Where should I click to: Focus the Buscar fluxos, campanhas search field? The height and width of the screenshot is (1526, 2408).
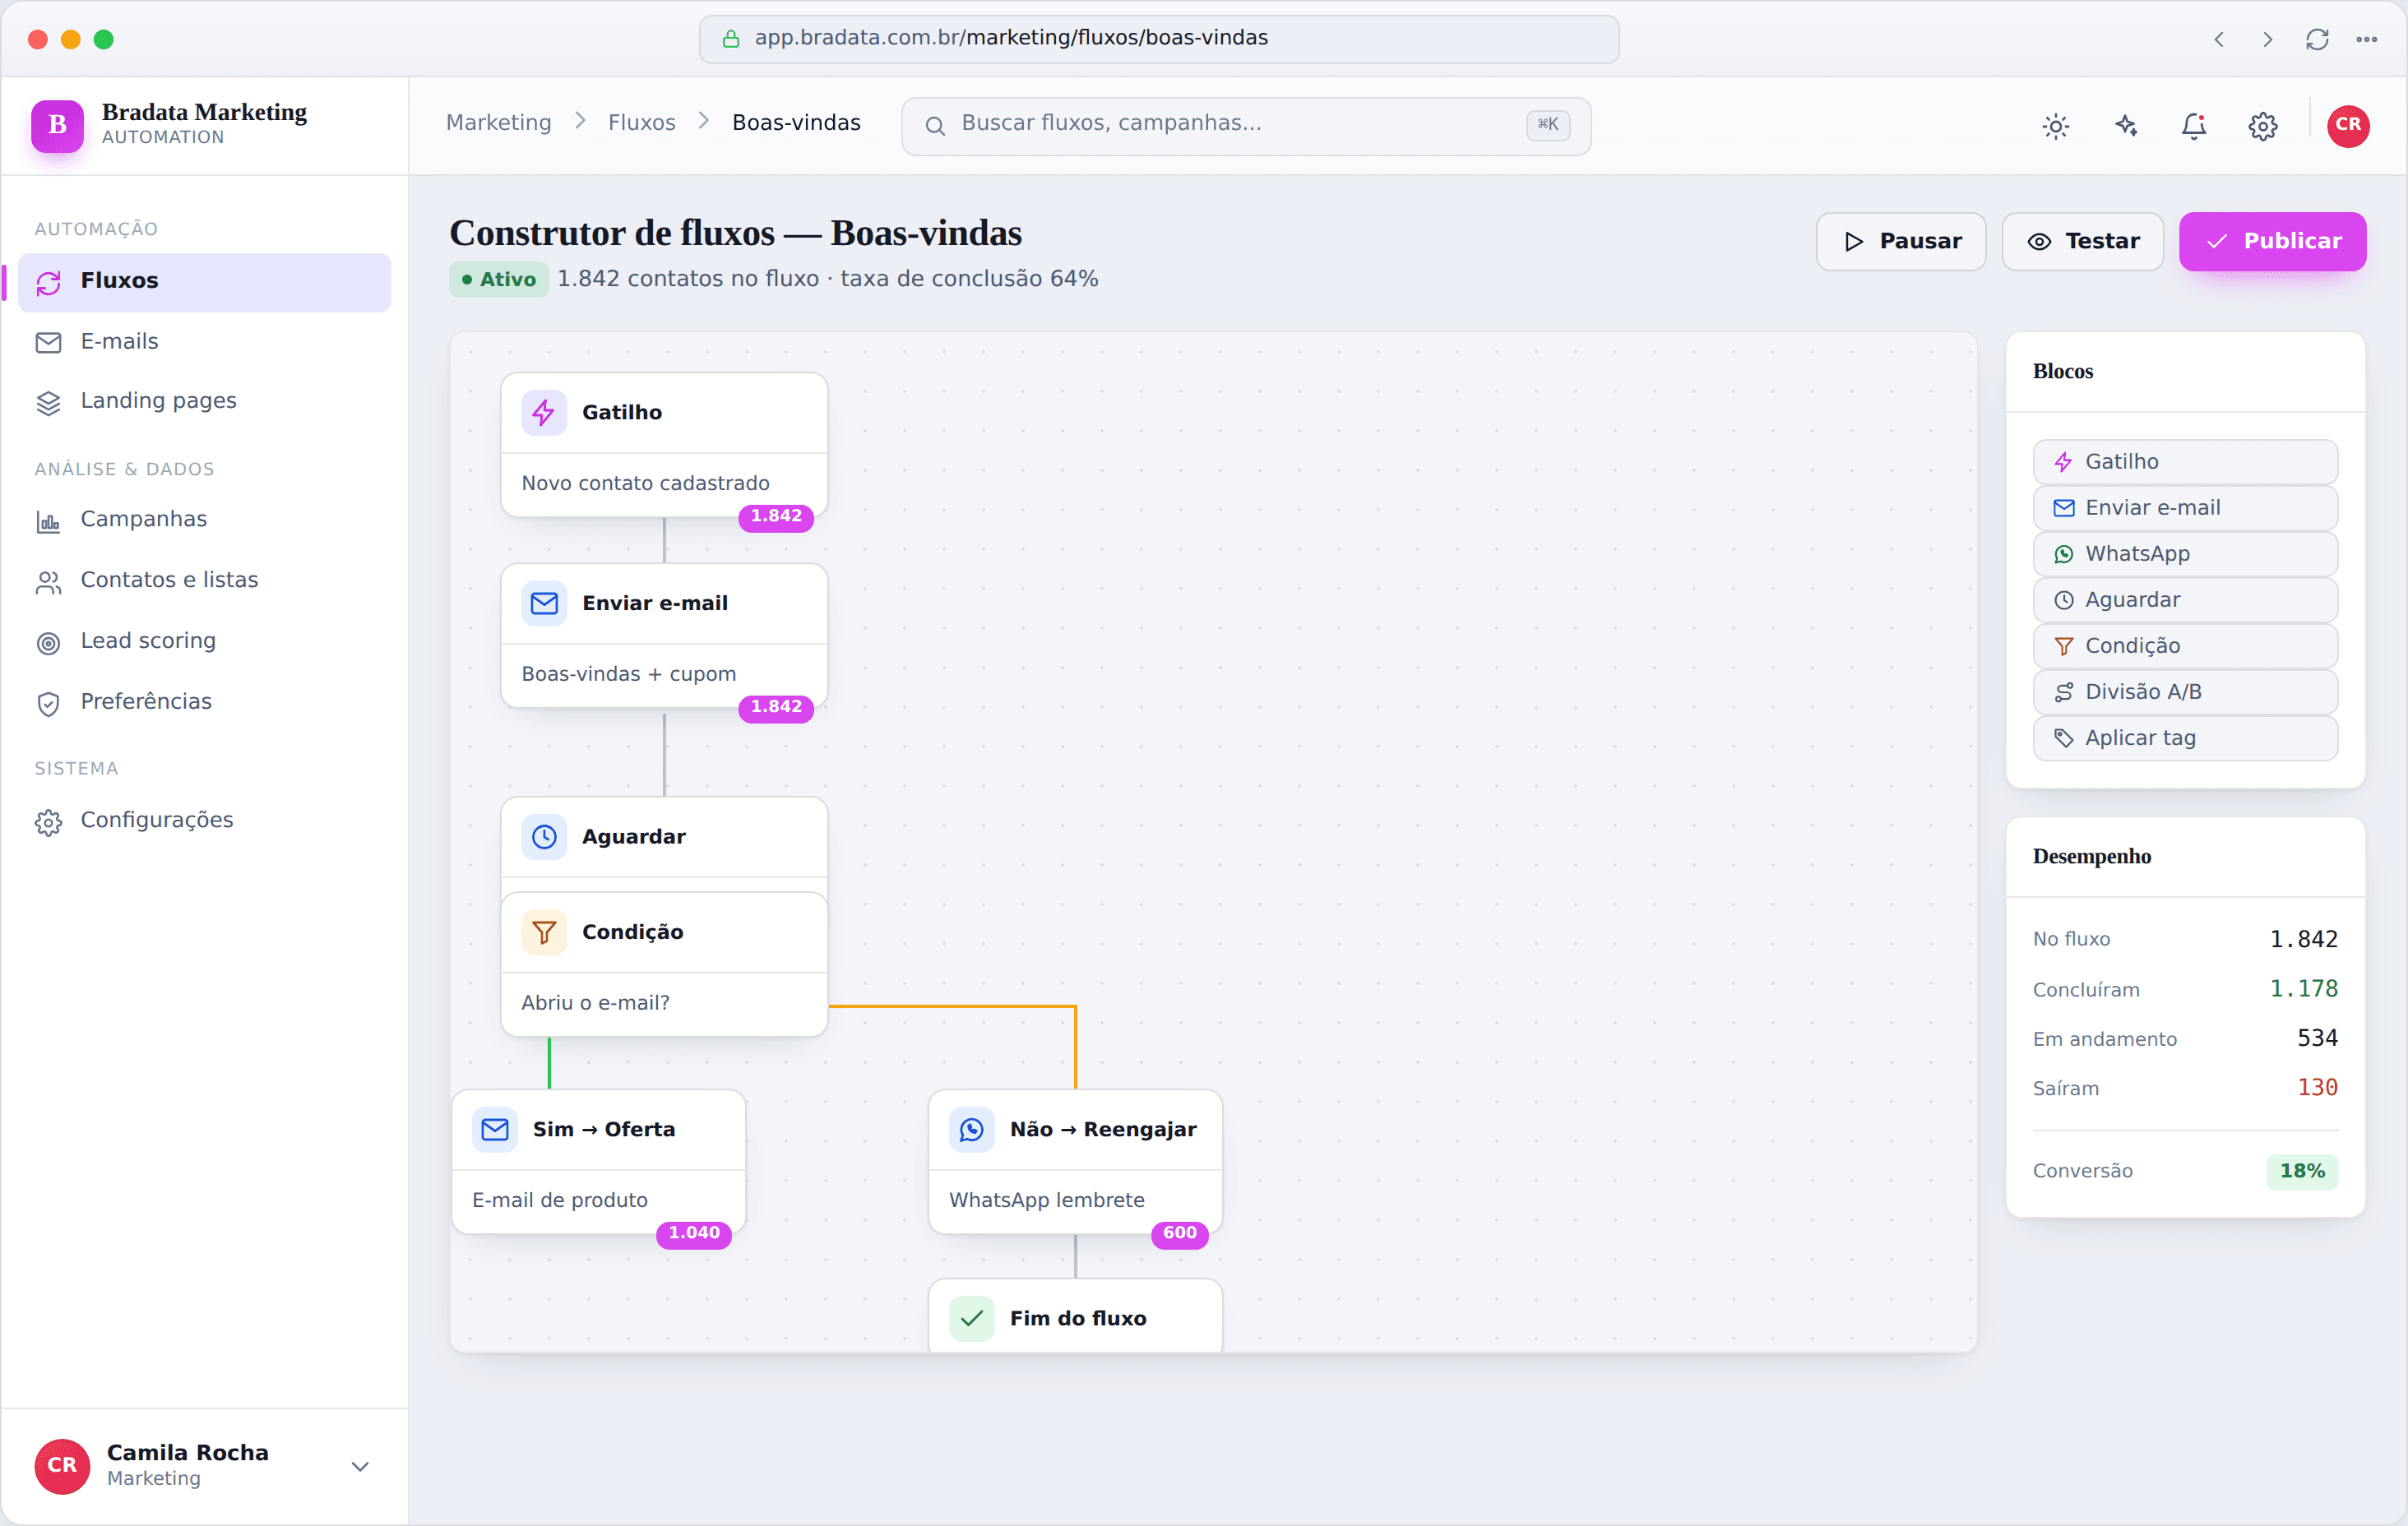click(1245, 125)
